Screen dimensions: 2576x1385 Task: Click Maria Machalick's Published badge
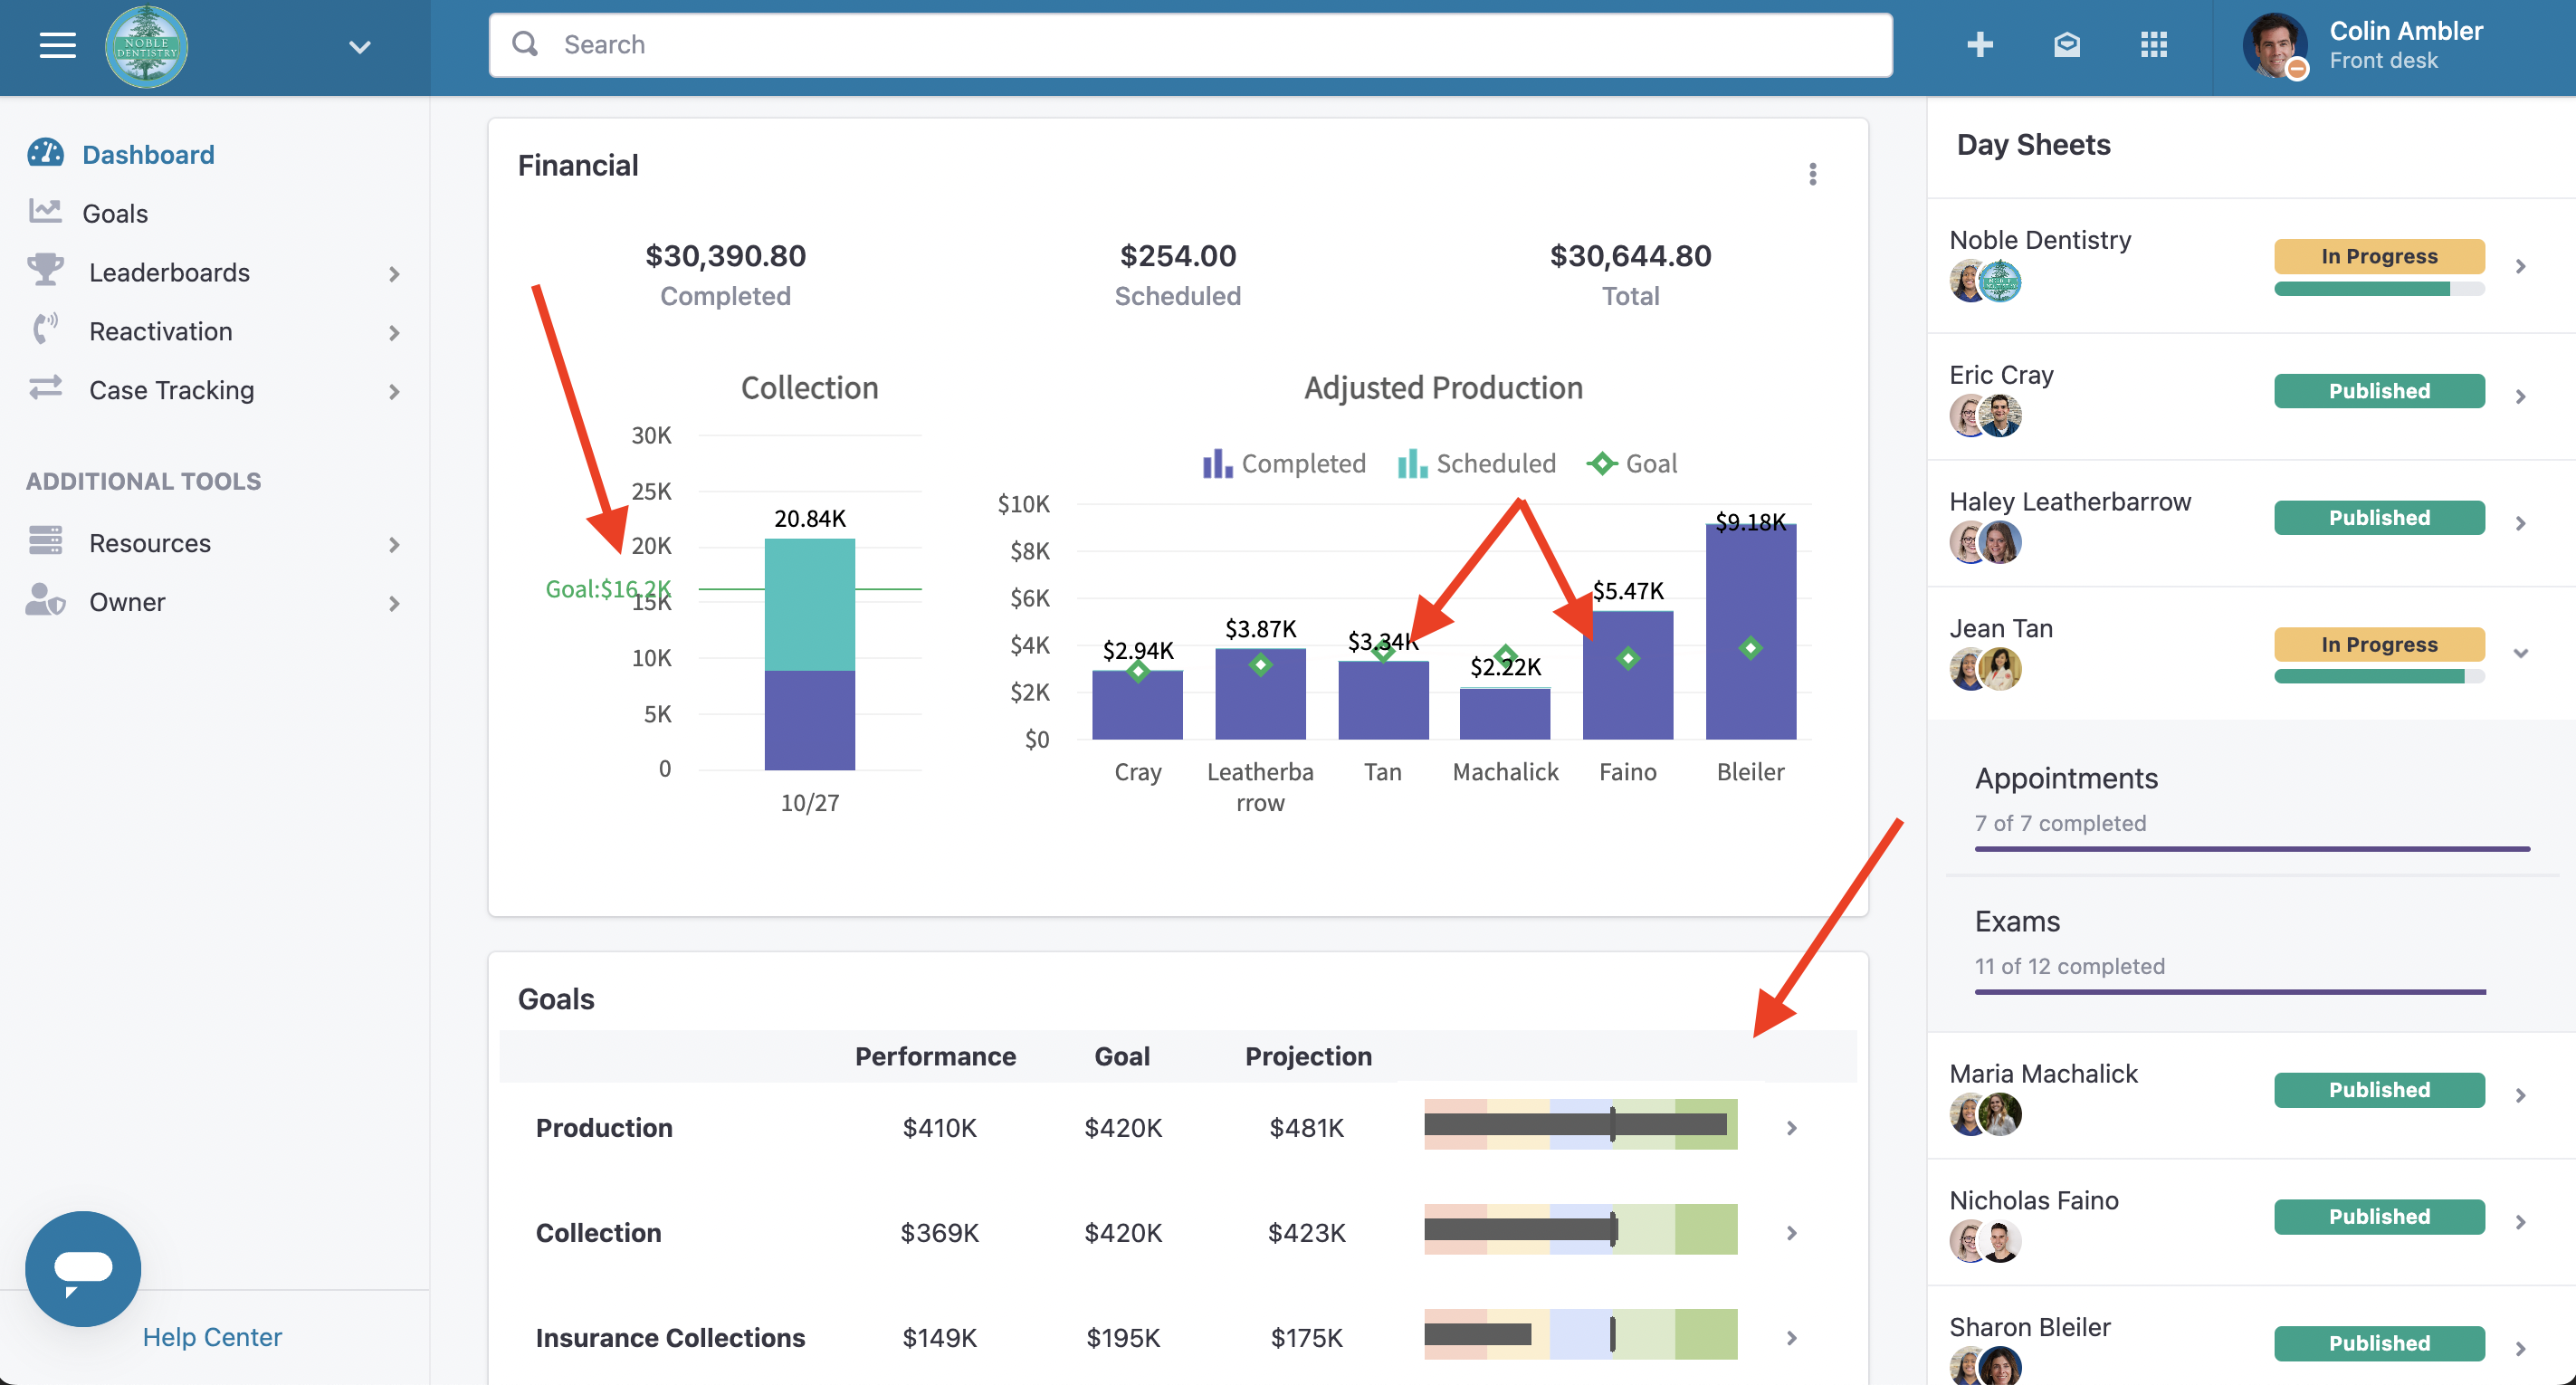coord(2379,1090)
